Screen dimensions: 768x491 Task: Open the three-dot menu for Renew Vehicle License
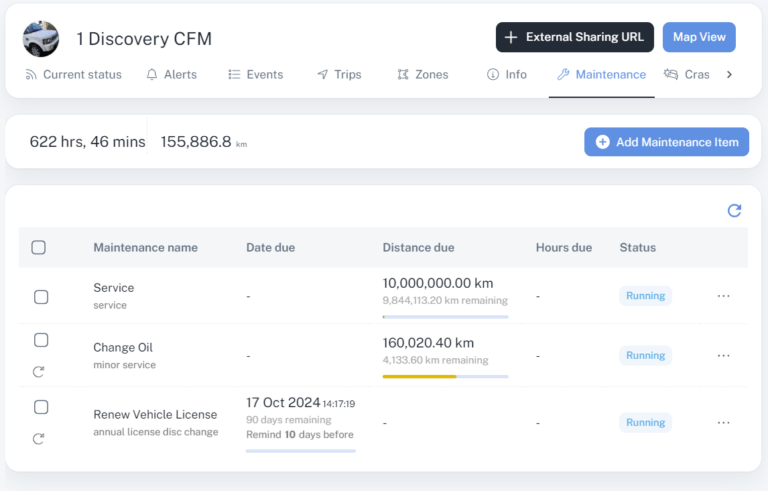(724, 423)
